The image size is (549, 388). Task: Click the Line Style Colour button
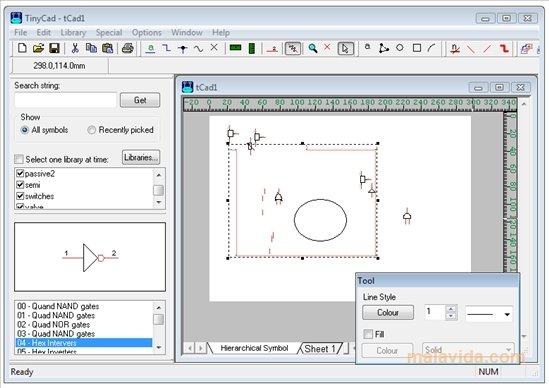coord(388,312)
